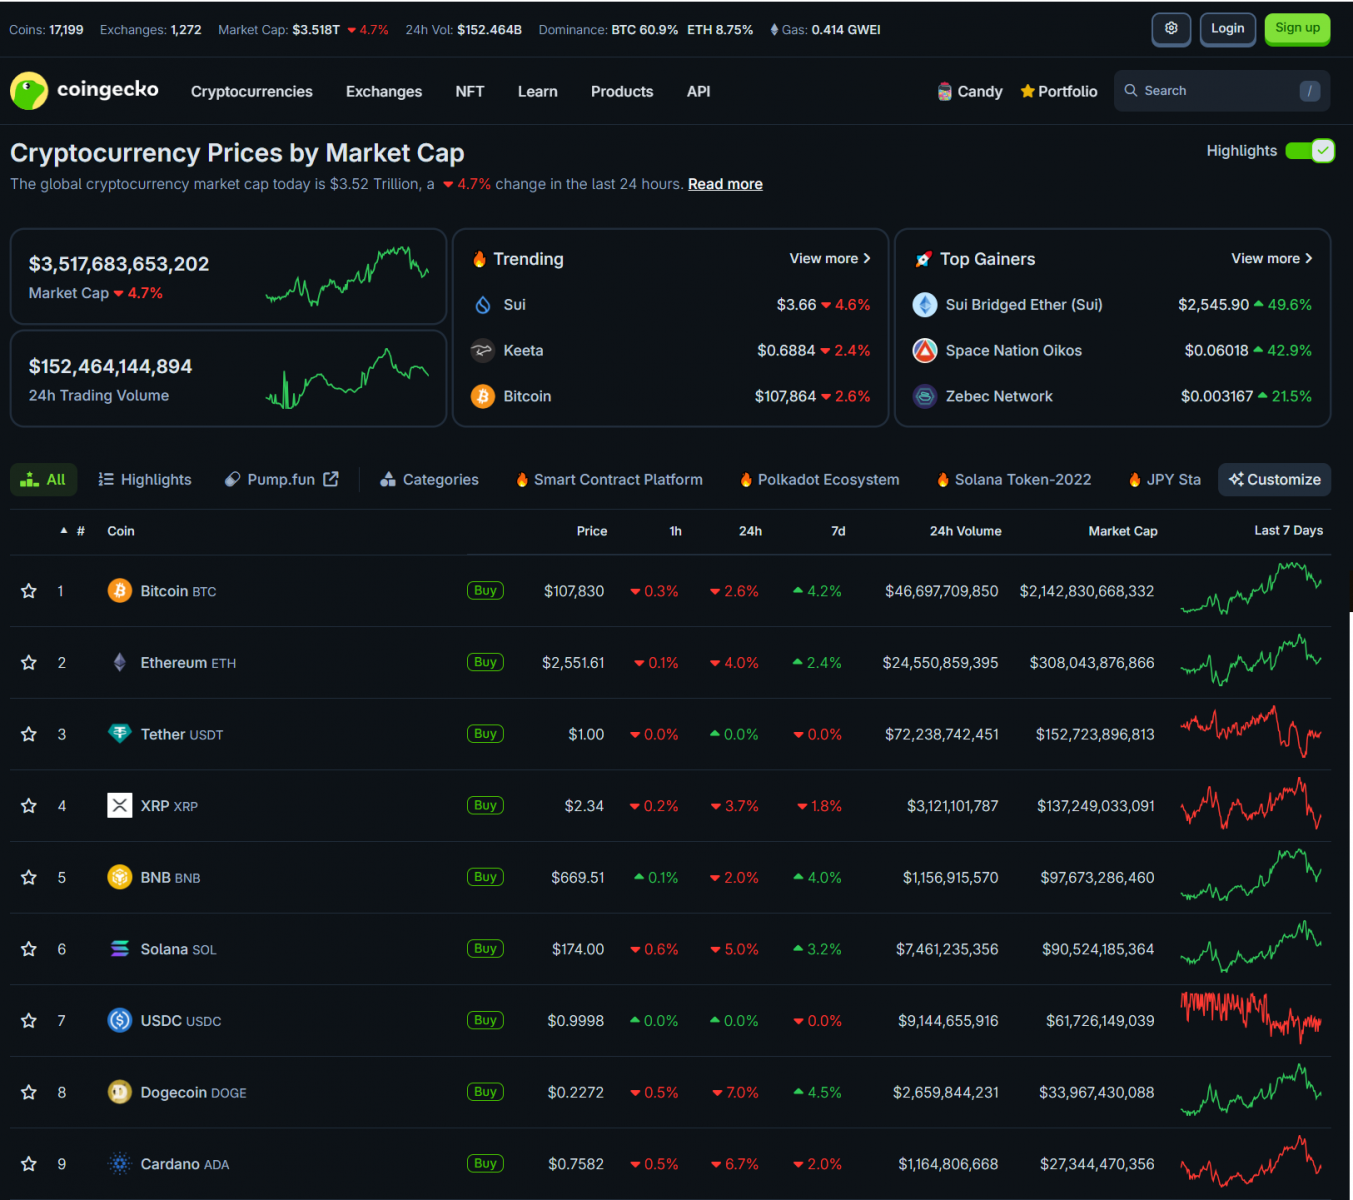Open Bitcoin's last 7 days sparkline chart
This screenshot has height=1200, width=1353.
click(1251, 589)
